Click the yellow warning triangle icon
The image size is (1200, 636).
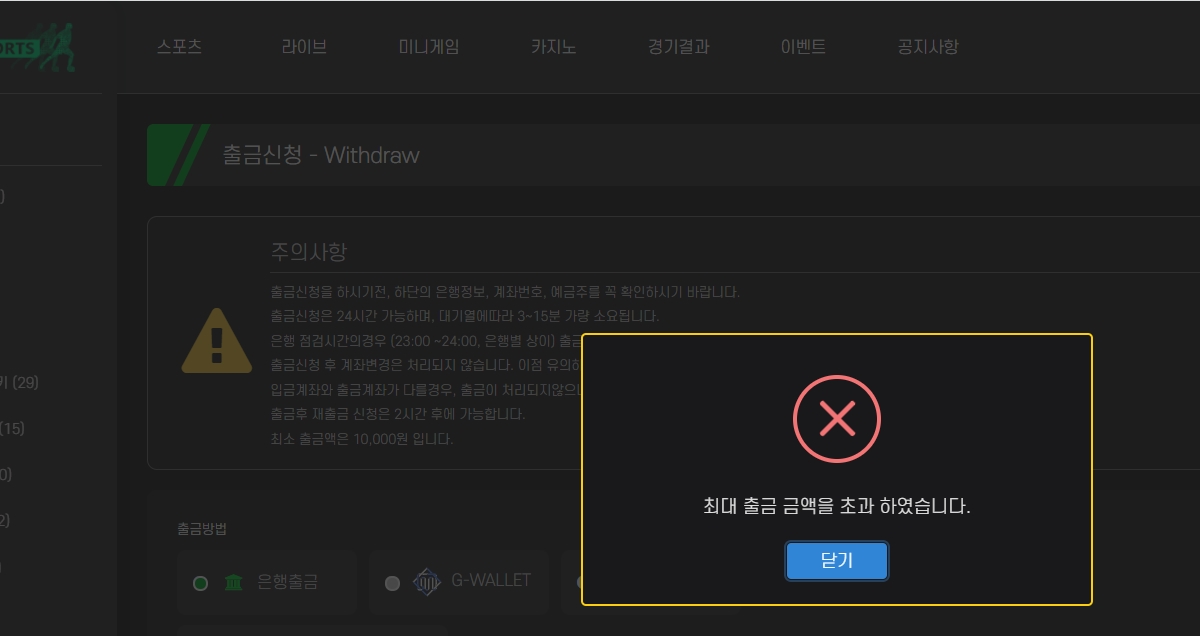216,341
